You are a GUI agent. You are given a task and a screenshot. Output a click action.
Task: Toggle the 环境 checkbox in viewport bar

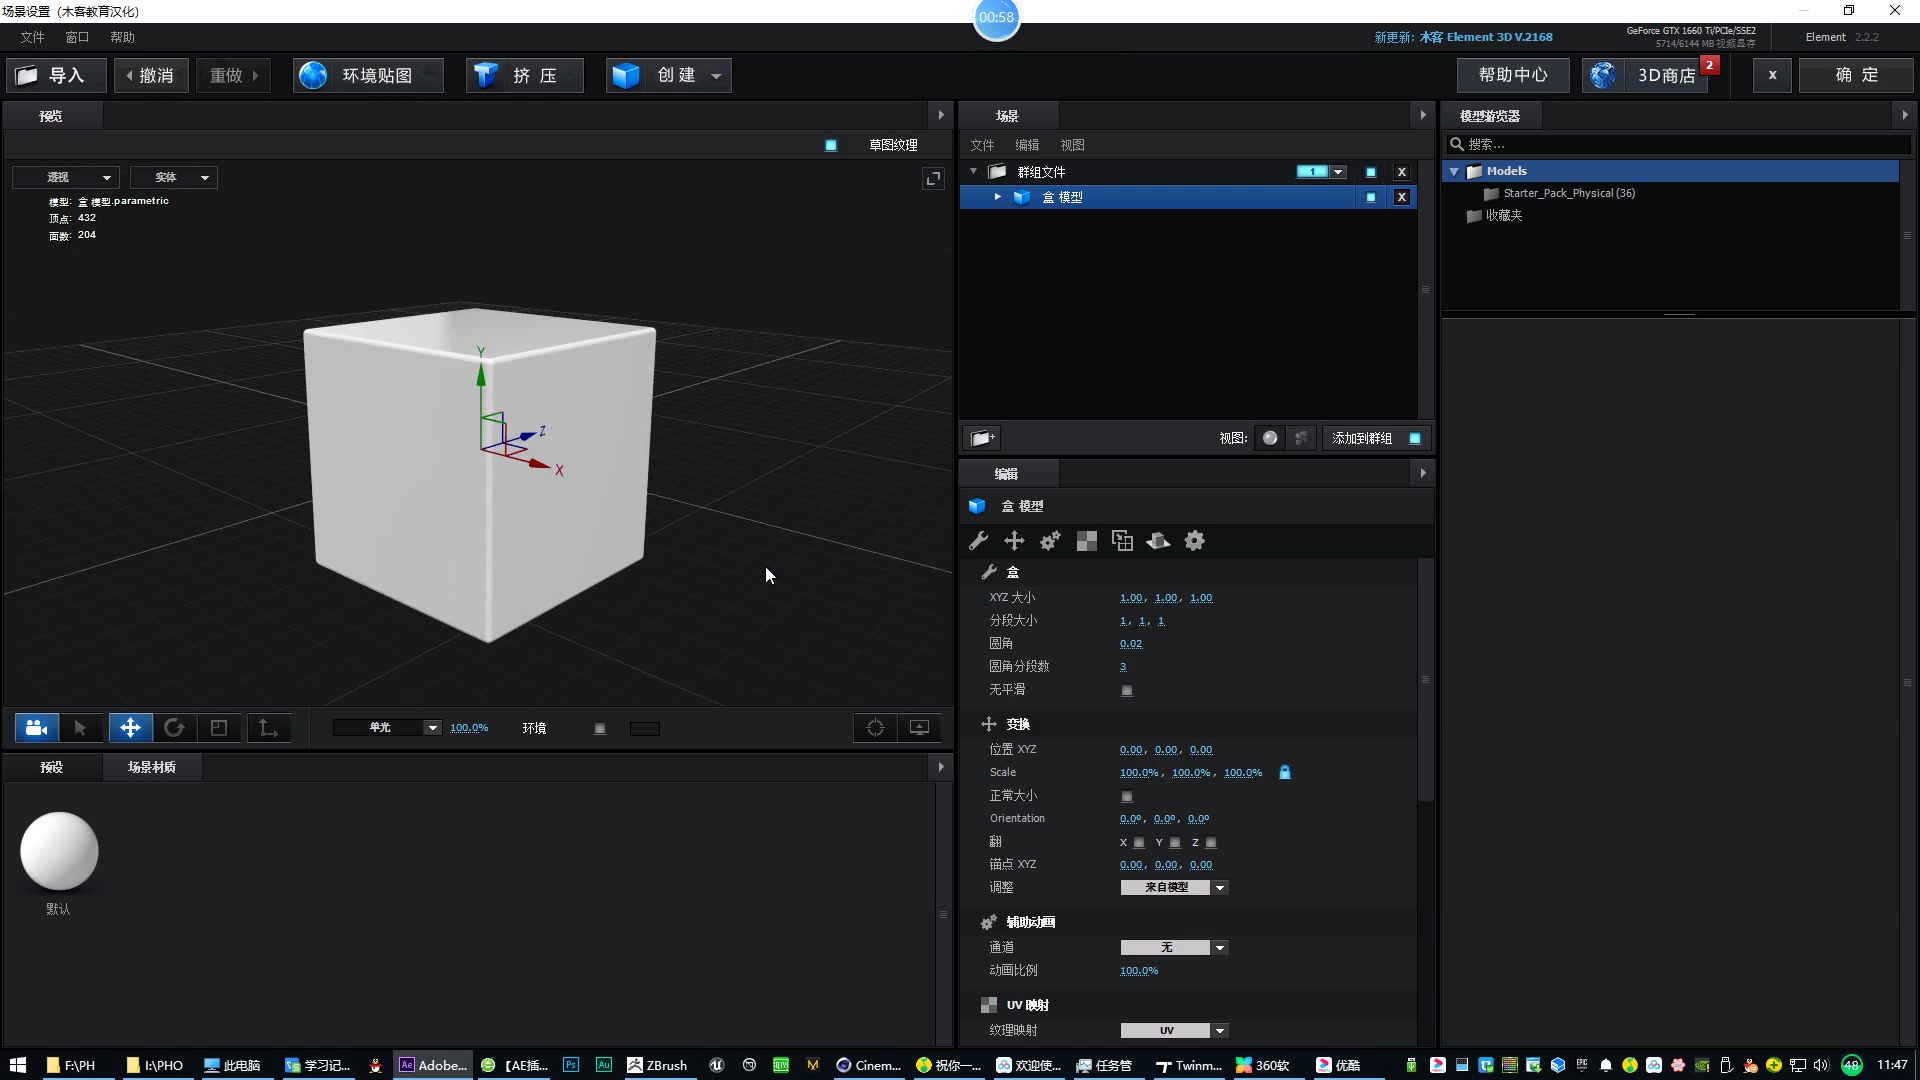click(x=600, y=729)
